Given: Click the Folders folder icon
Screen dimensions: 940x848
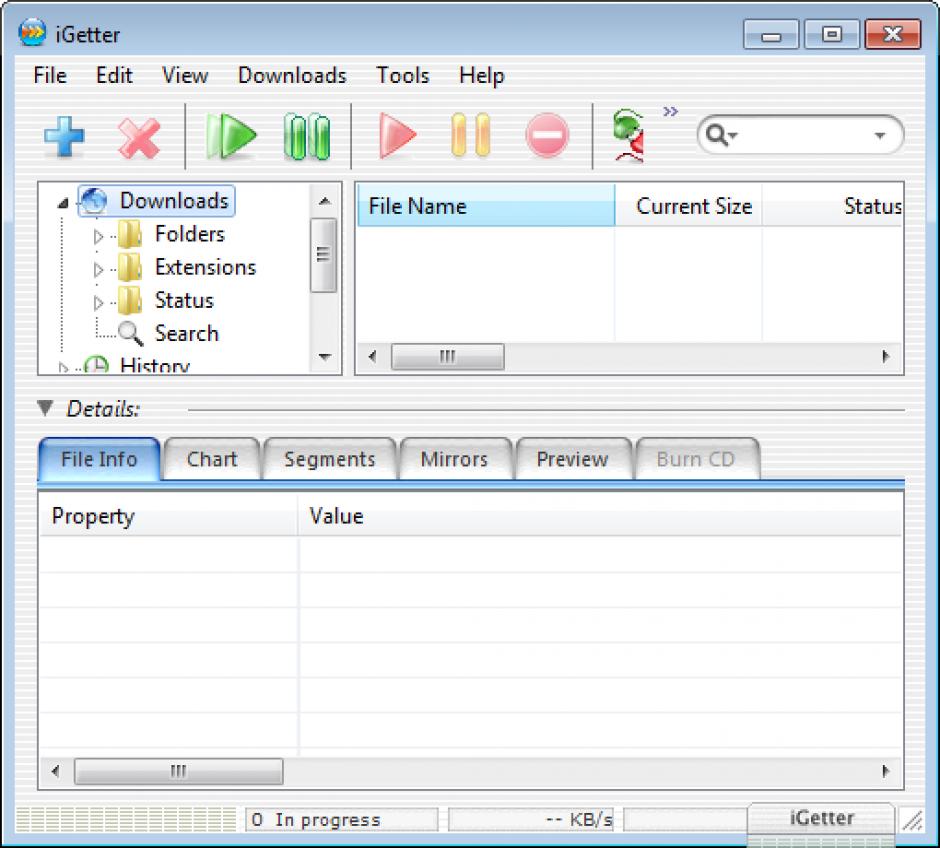Looking at the screenshot, I should [x=129, y=234].
